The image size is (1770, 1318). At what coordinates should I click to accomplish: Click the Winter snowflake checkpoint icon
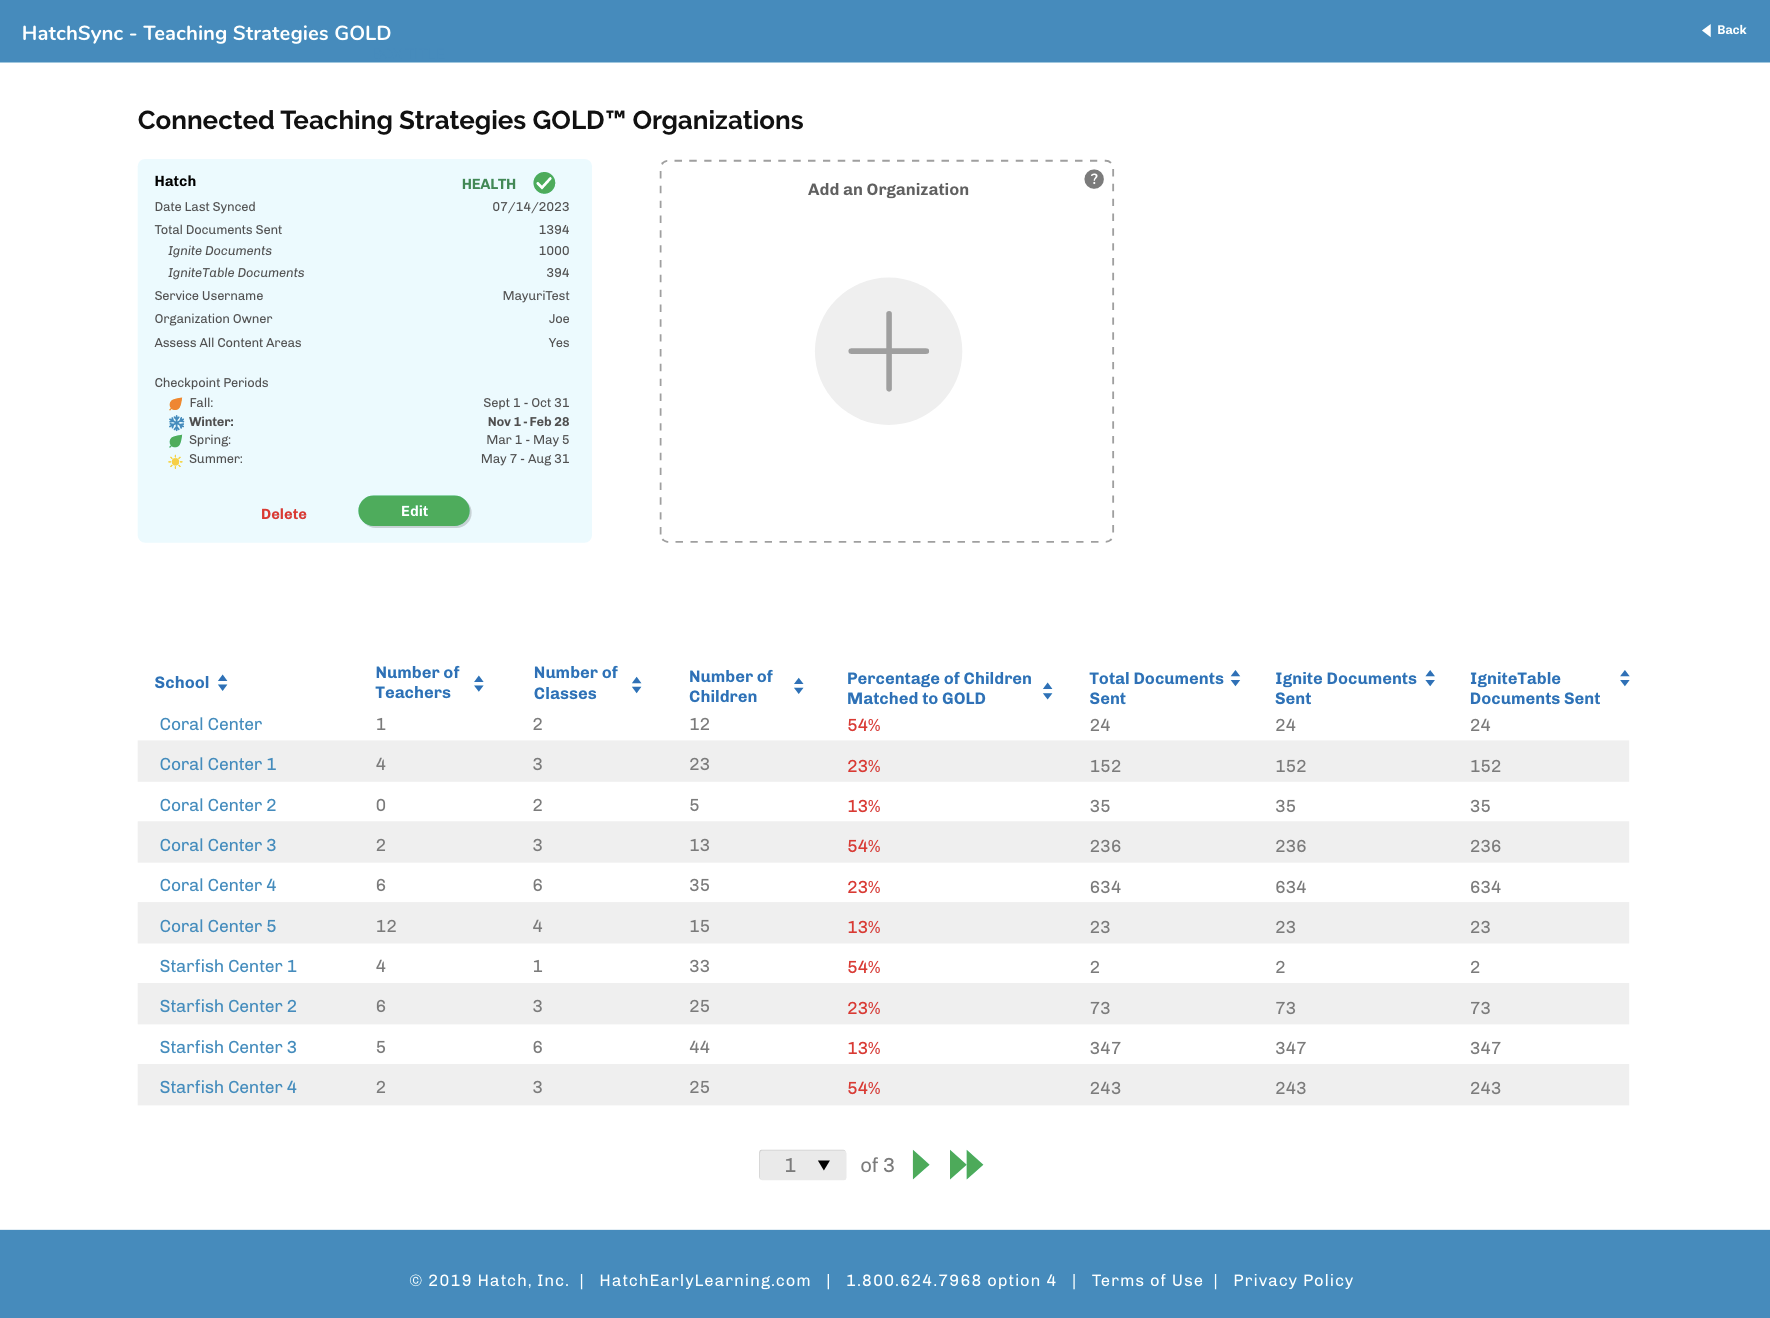(x=176, y=422)
